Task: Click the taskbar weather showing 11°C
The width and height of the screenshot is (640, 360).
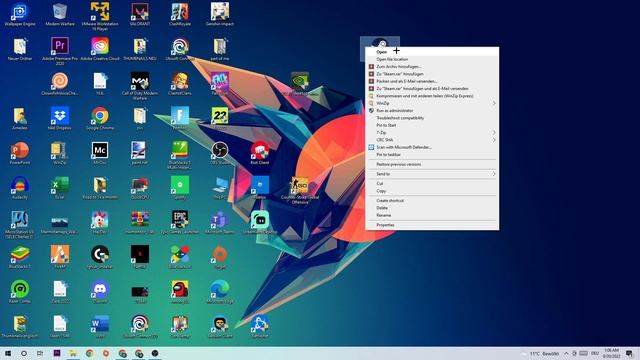Action: click(x=541, y=353)
